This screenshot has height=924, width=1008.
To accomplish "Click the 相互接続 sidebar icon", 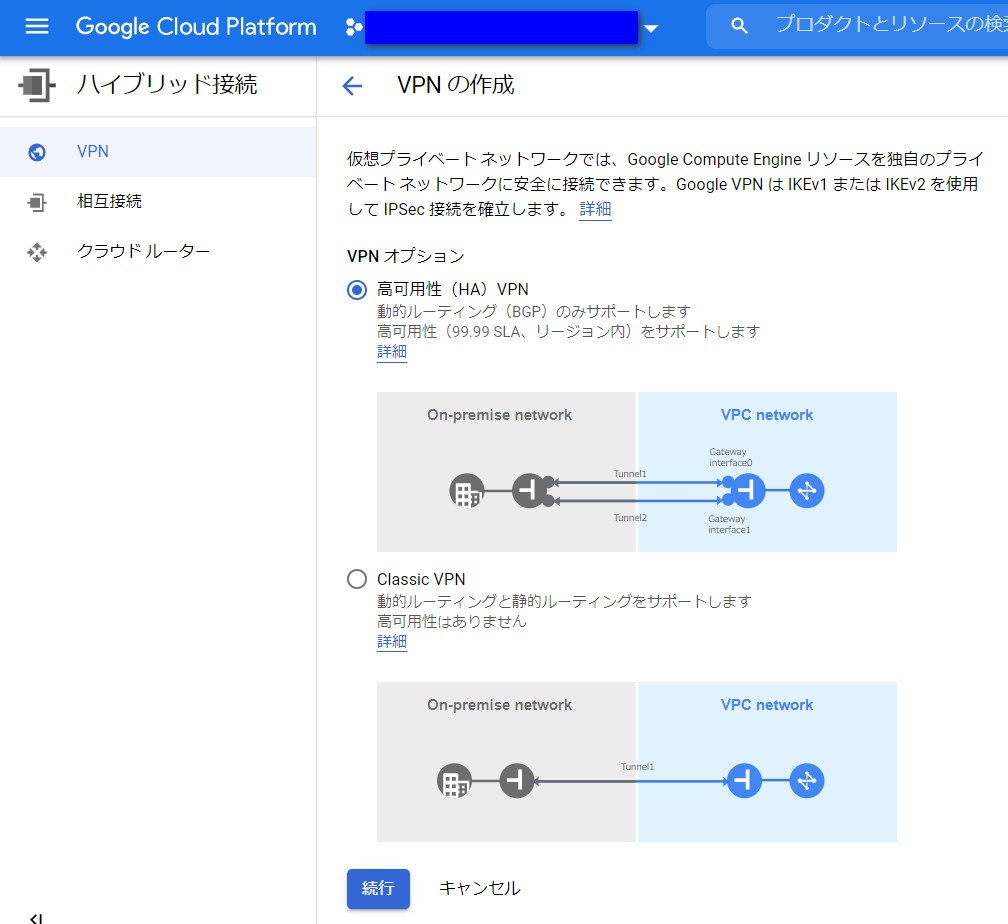I will coord(37,202).
